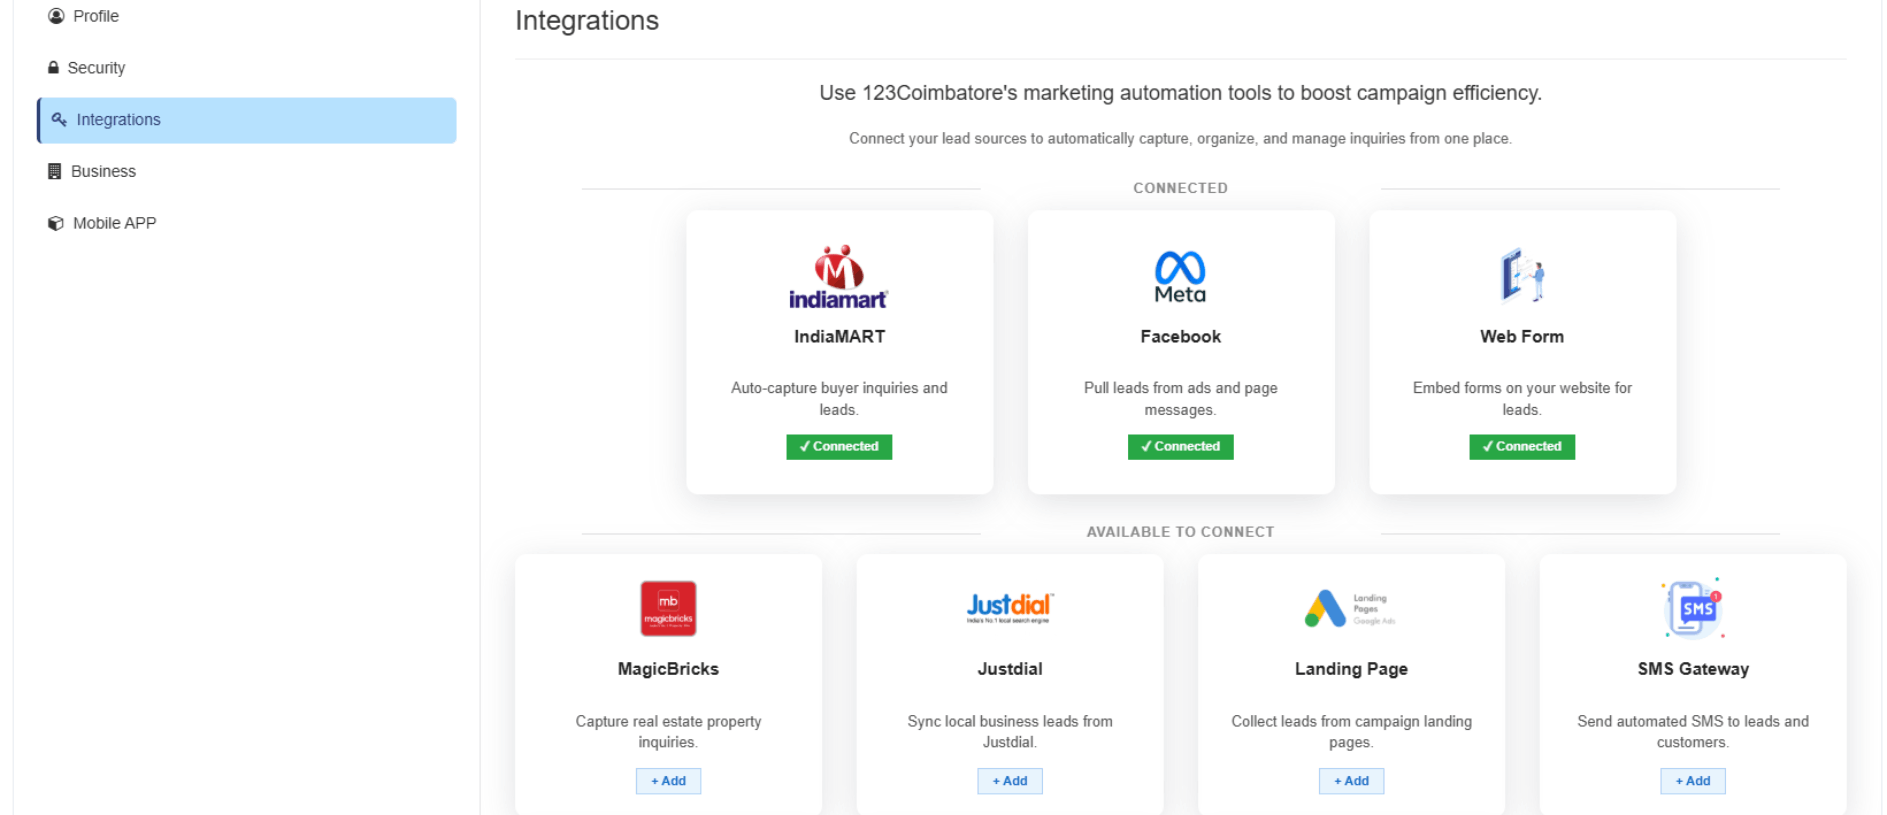The width and height of the screenshot is (1887, 815).
Task: Click the Mobile APP box icon
Action: pos(56,223)
